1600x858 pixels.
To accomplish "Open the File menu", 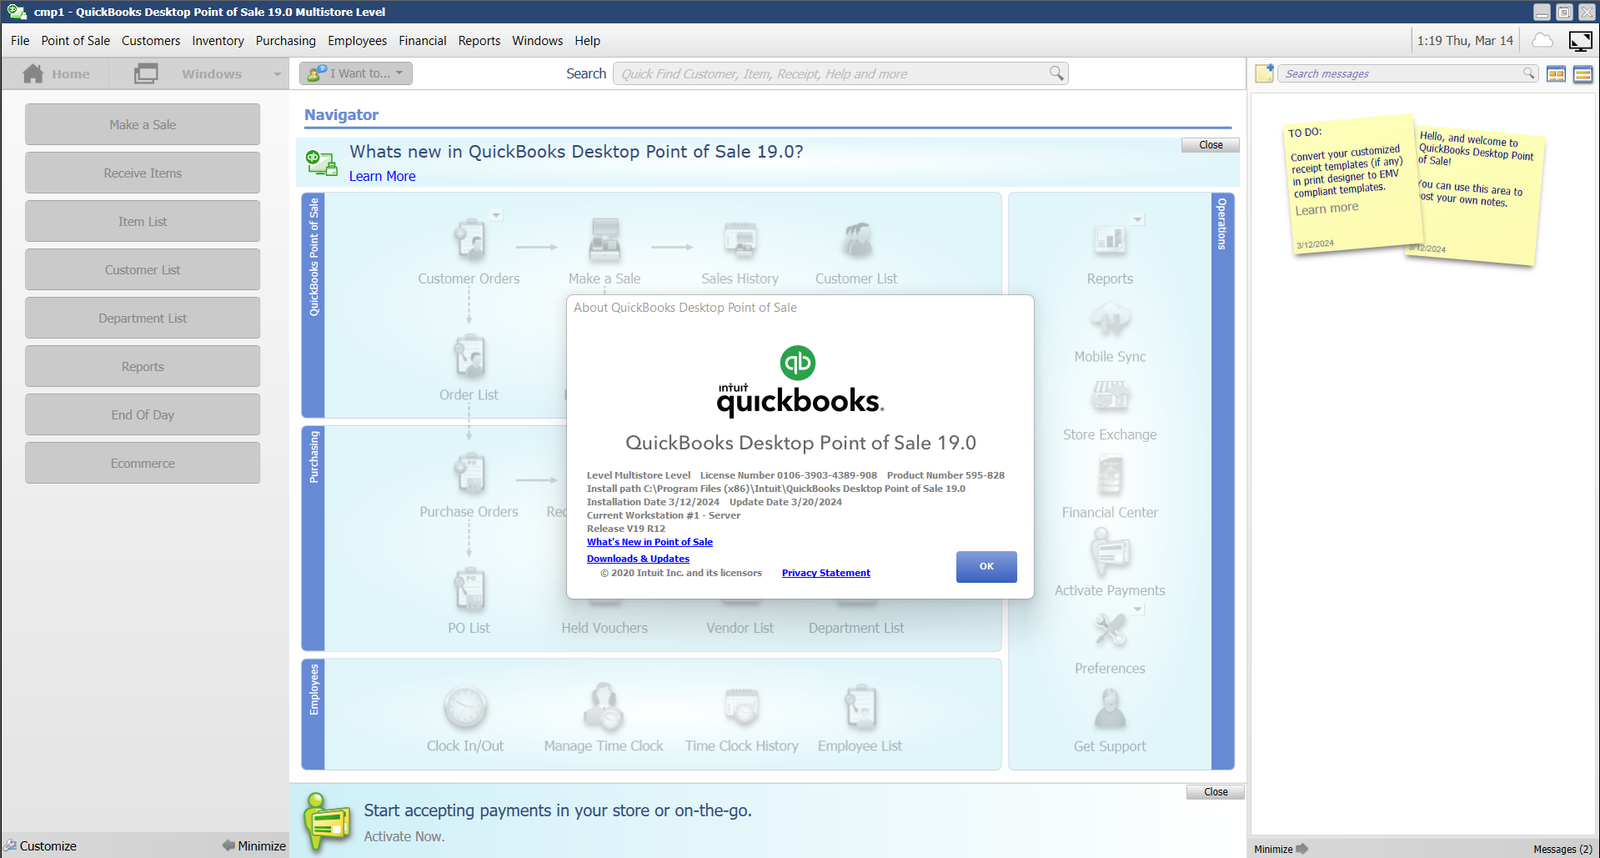I will [x=20, y=41].
